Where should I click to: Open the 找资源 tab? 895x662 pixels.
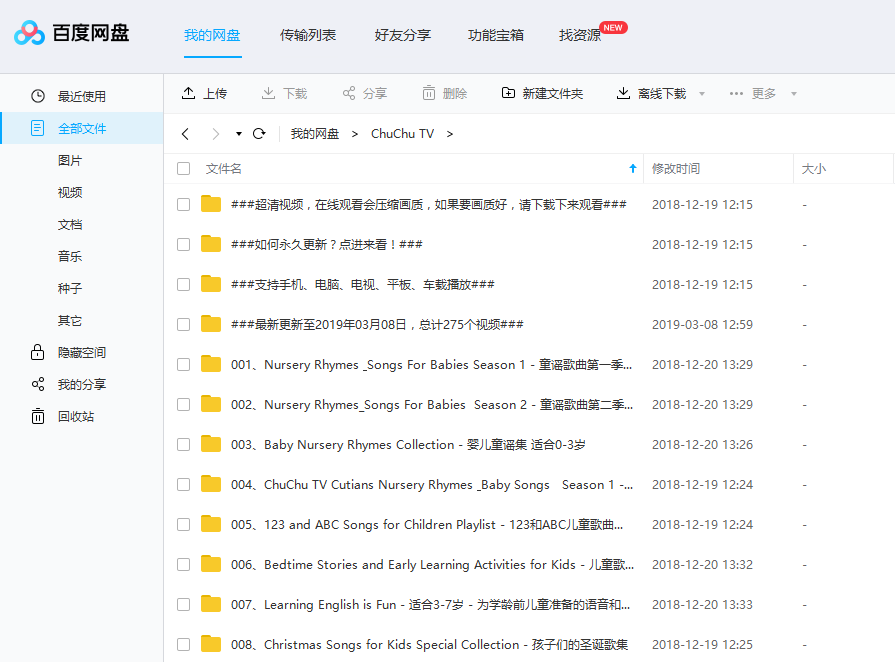pos(580,35)
